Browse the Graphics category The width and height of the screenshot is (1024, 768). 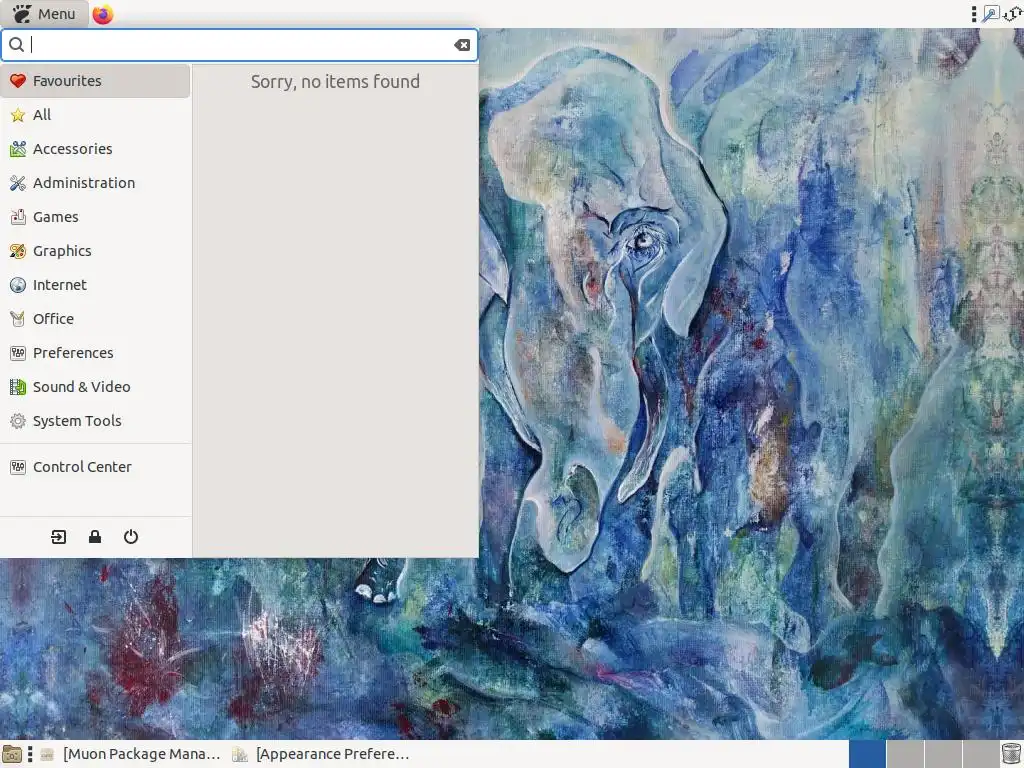tap(95, 251)
